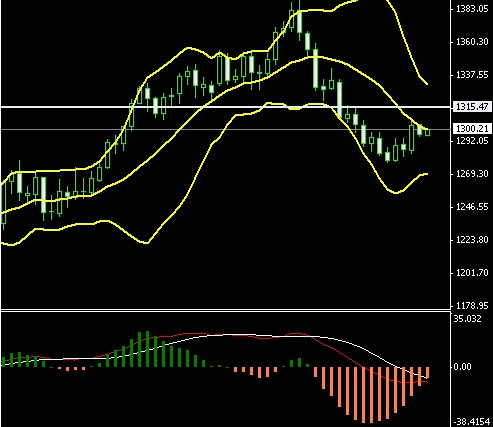Select the 1300.21 current price label
Screen dimensions: 493x427
click(472, 129)
